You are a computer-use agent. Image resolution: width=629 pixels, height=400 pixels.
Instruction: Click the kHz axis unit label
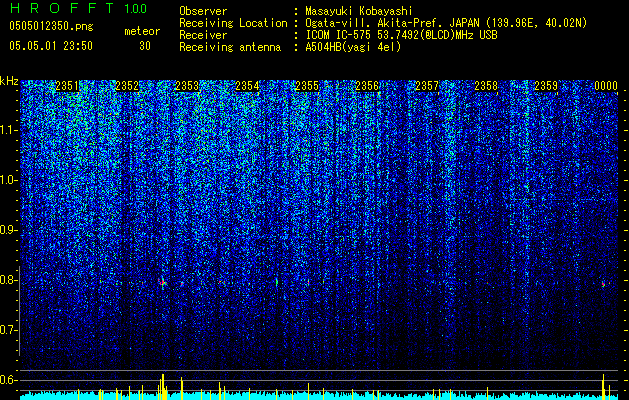(9, 81)
